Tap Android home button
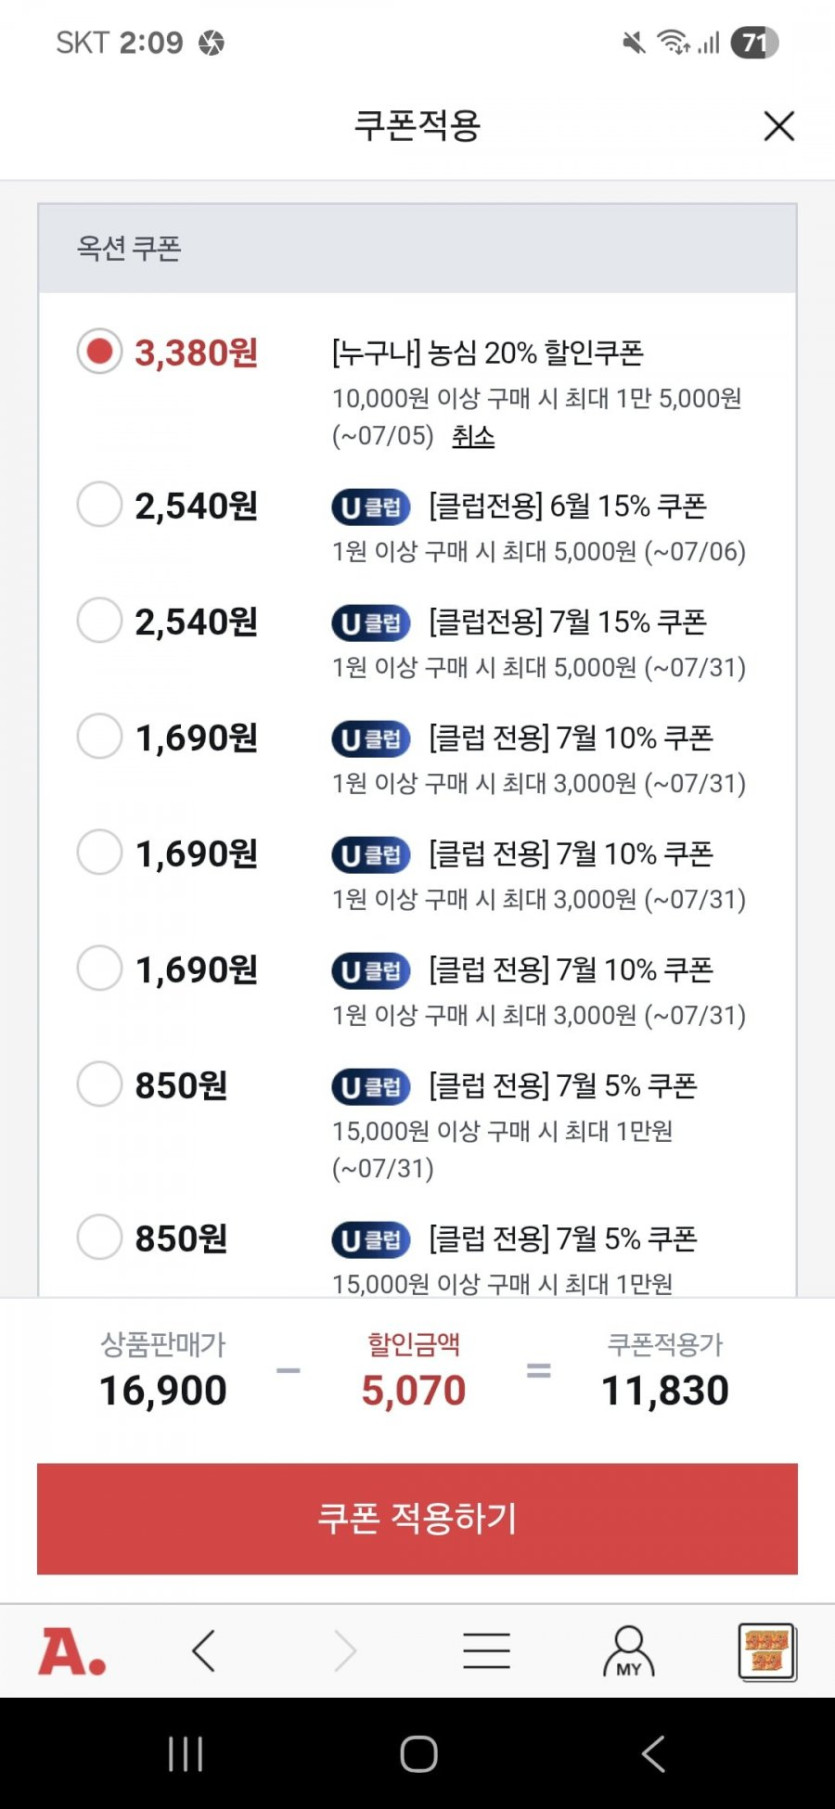The height and width of the screenshot is (1809, 835). pos(418,1754)
